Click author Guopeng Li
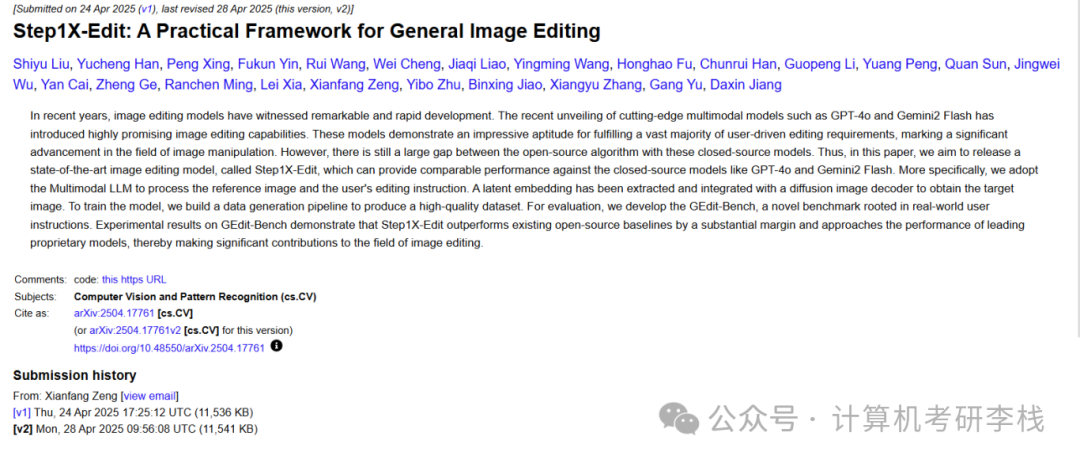 819,64
